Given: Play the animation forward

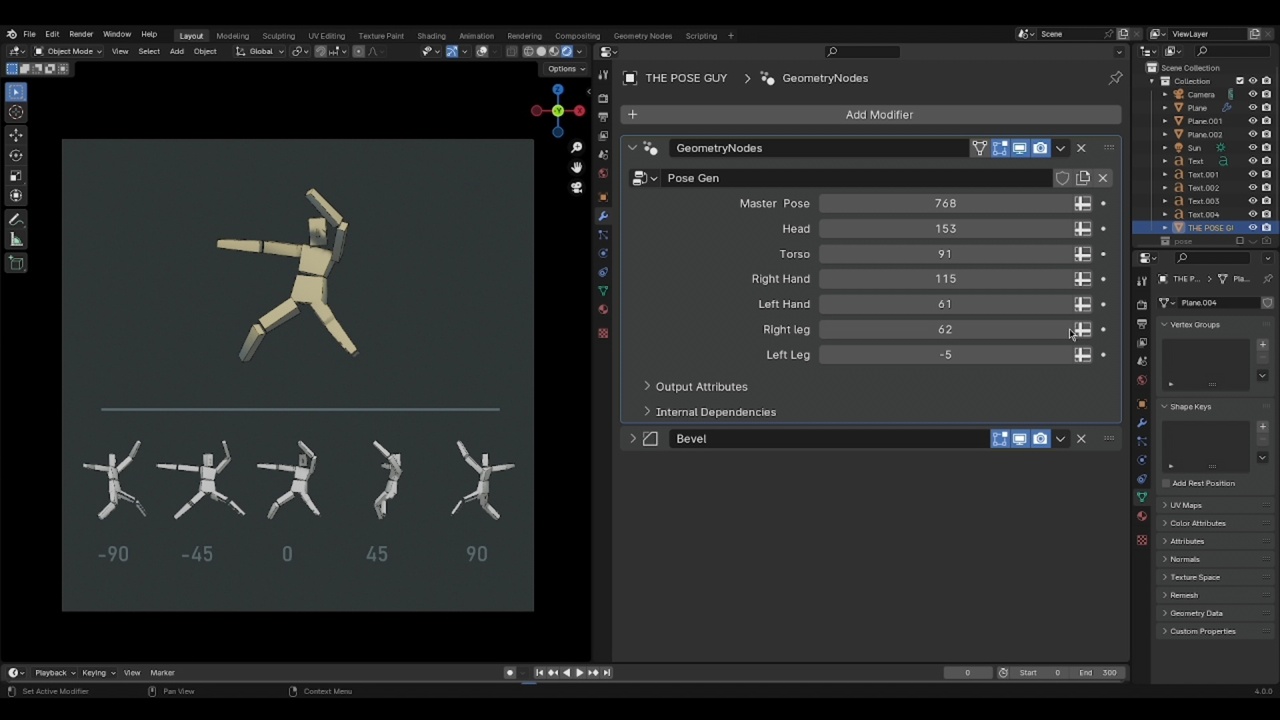Looking at the screenshot, I should (579, 673).
